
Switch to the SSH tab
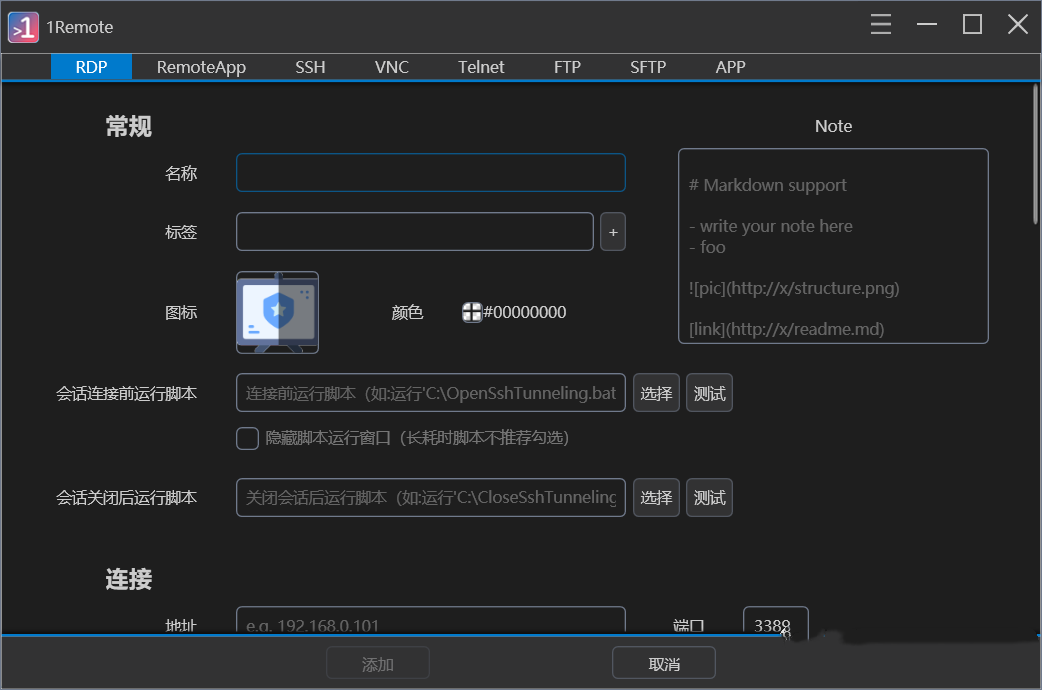[x=310, y=67]
